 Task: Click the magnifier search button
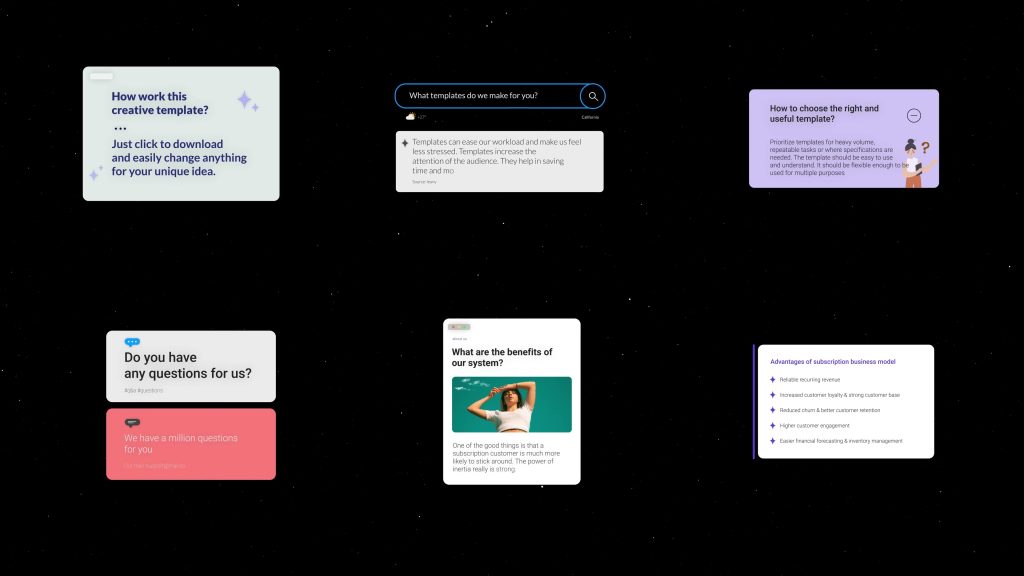[x=592, y=96]
